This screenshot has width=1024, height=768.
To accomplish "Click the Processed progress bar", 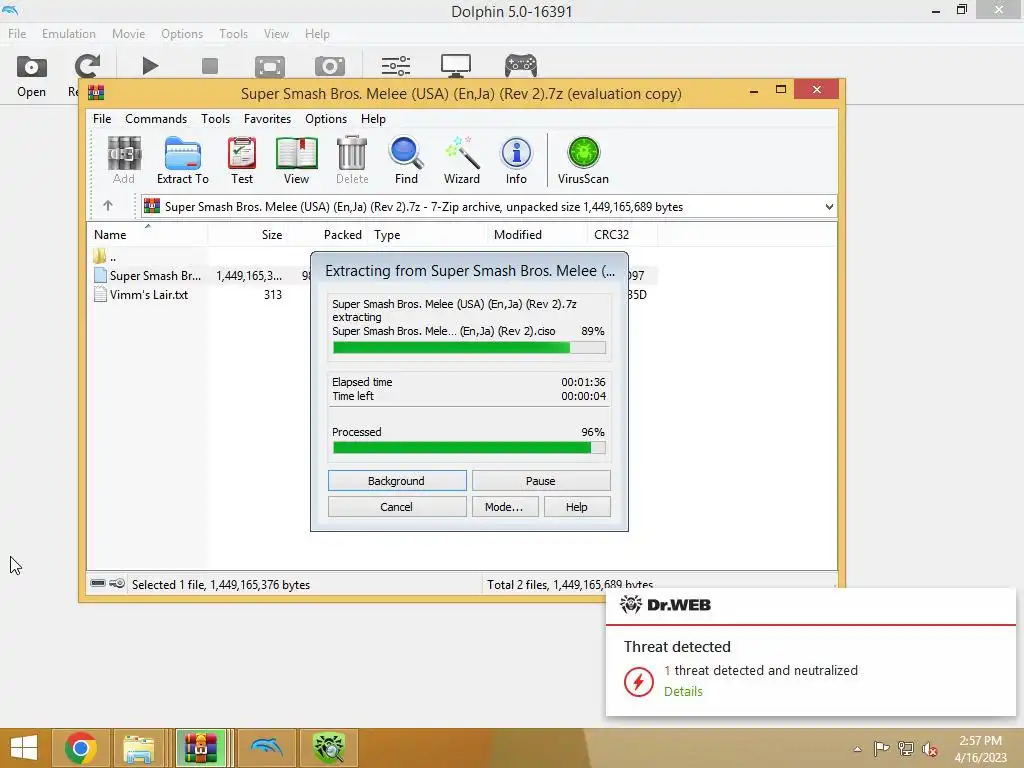I will point(469,447).
